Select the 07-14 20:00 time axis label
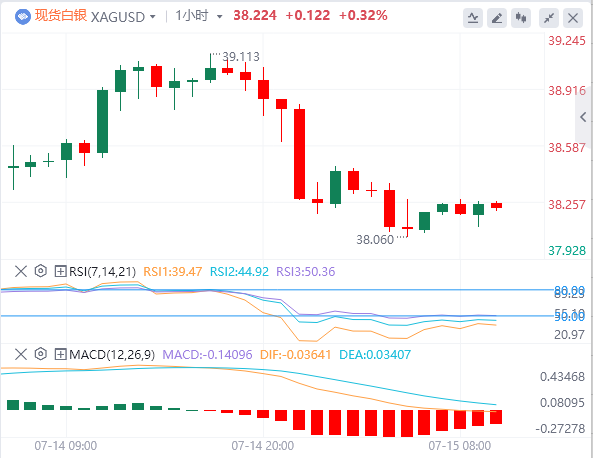The height and width of the screenshot is (458, 593). (x=262, y=446)
